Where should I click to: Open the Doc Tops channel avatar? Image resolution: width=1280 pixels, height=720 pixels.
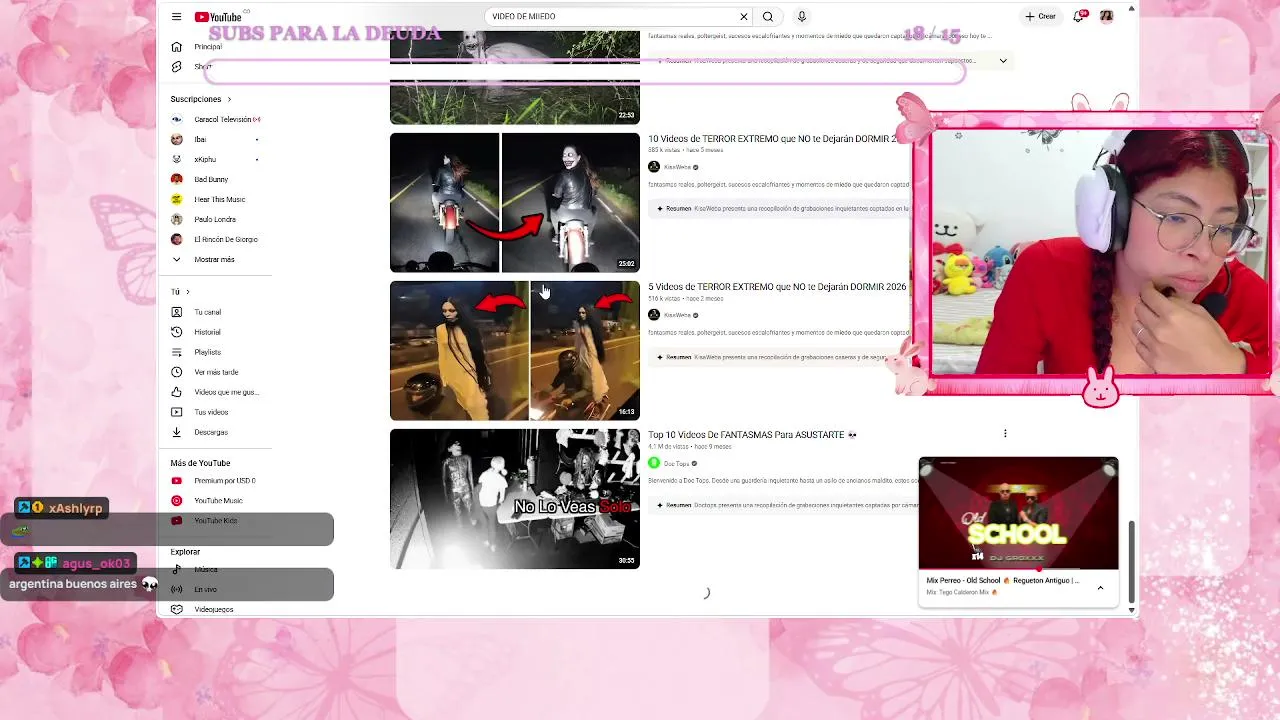[x=654, y=463]
